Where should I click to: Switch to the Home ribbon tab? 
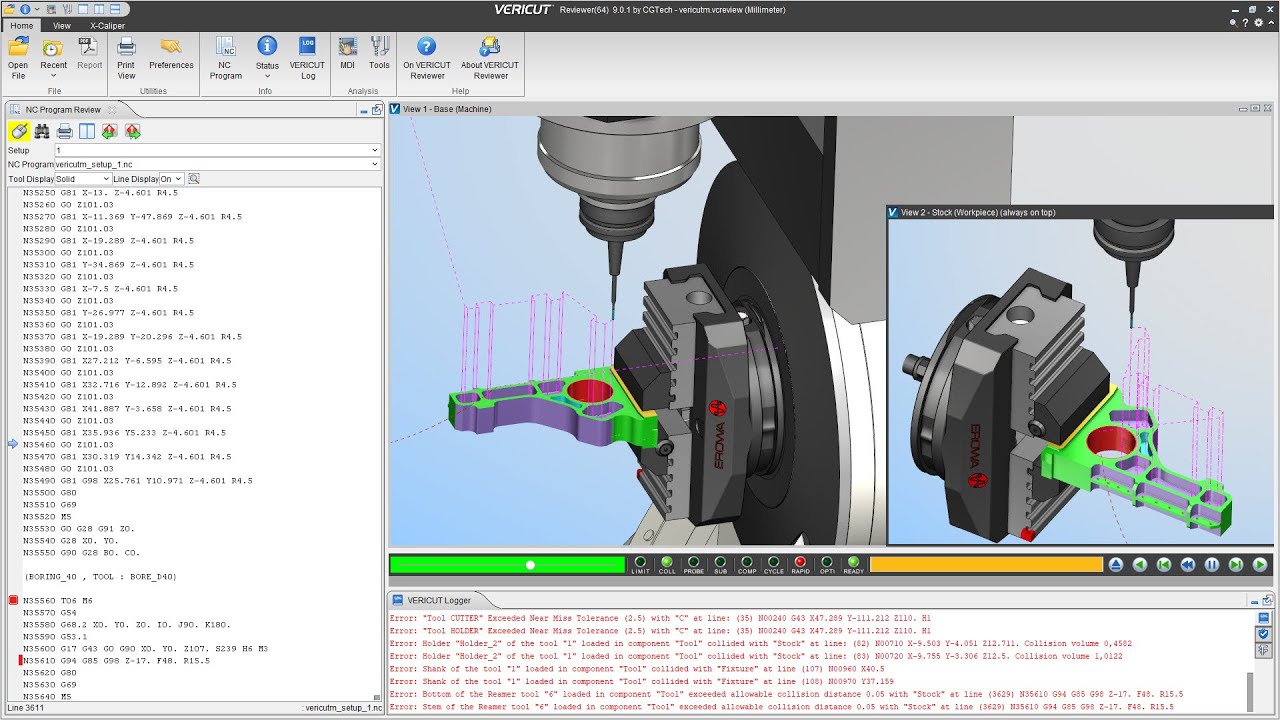click(x=21, y=25)
